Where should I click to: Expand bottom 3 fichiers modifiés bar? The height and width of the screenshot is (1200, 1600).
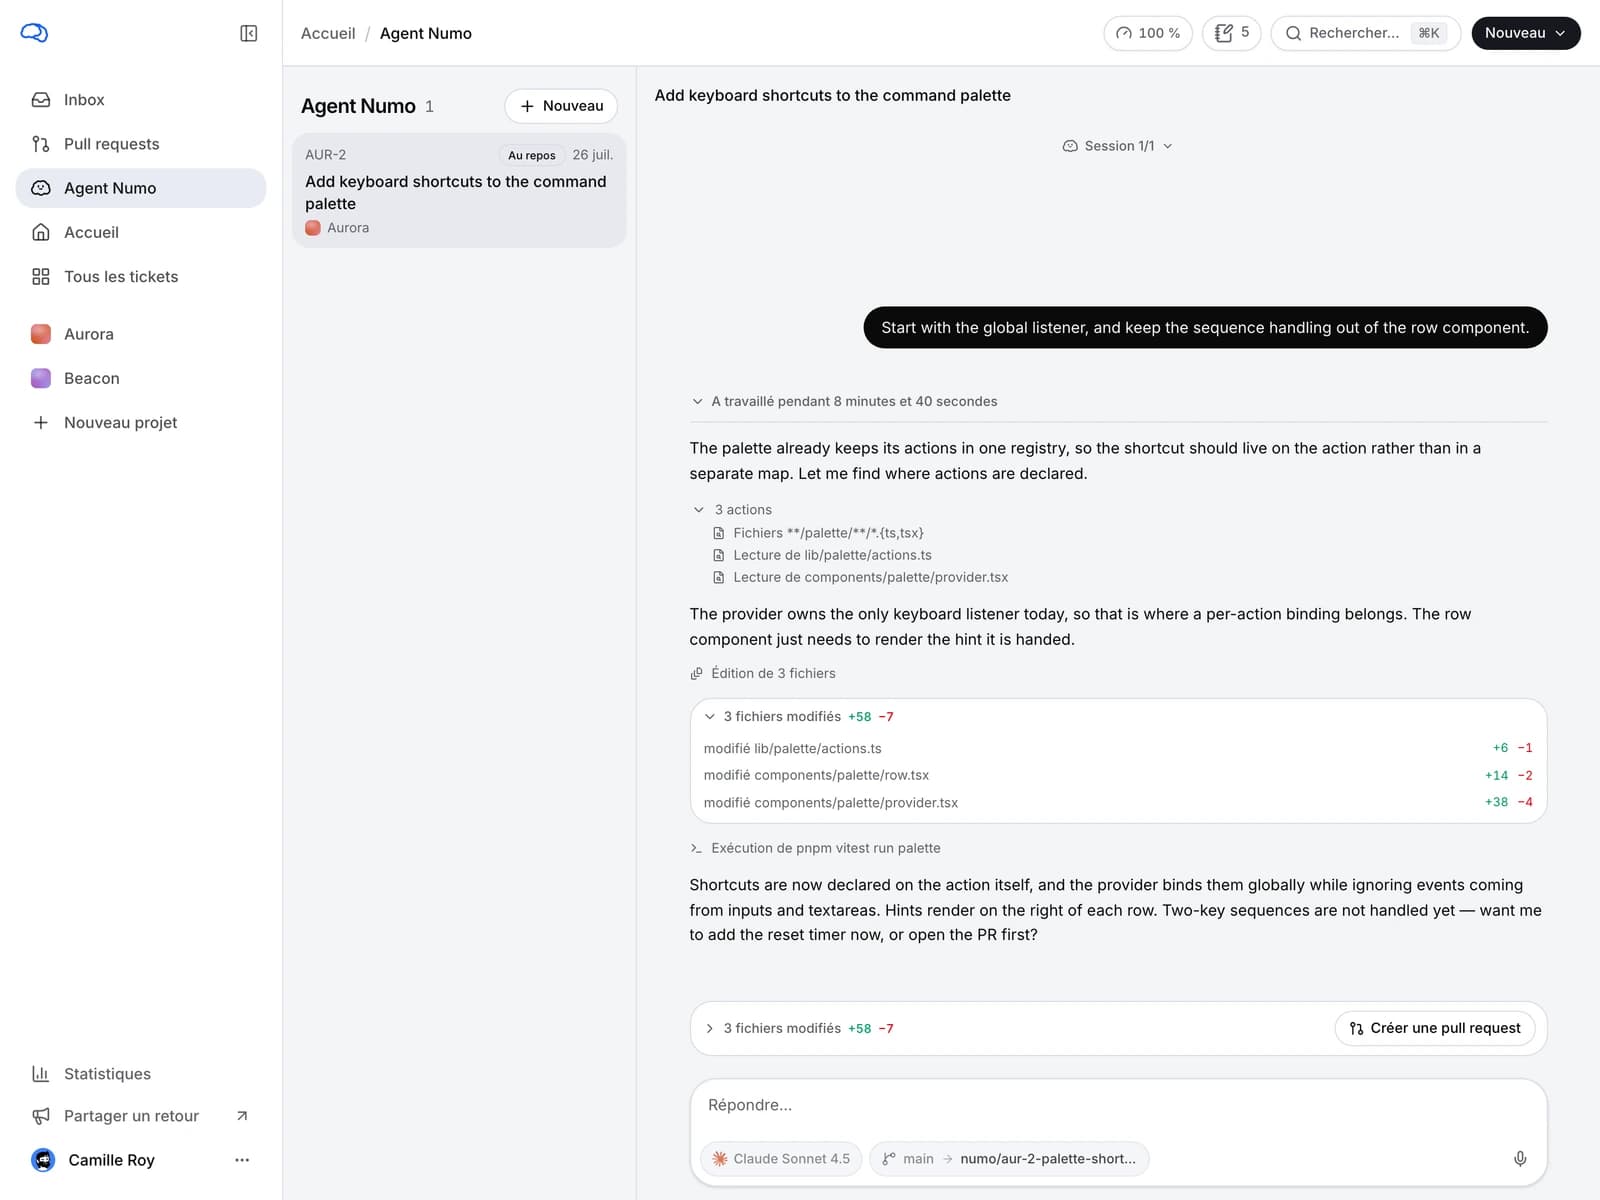click(x=798, y=1029)
